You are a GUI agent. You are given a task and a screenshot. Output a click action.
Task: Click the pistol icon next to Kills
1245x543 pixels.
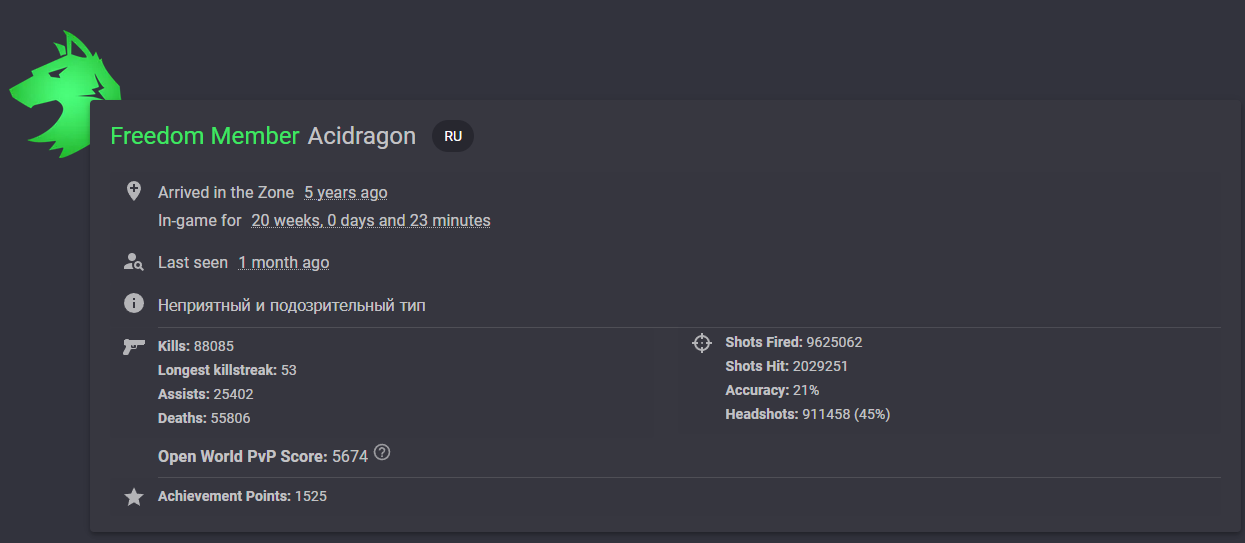(133, 346)
